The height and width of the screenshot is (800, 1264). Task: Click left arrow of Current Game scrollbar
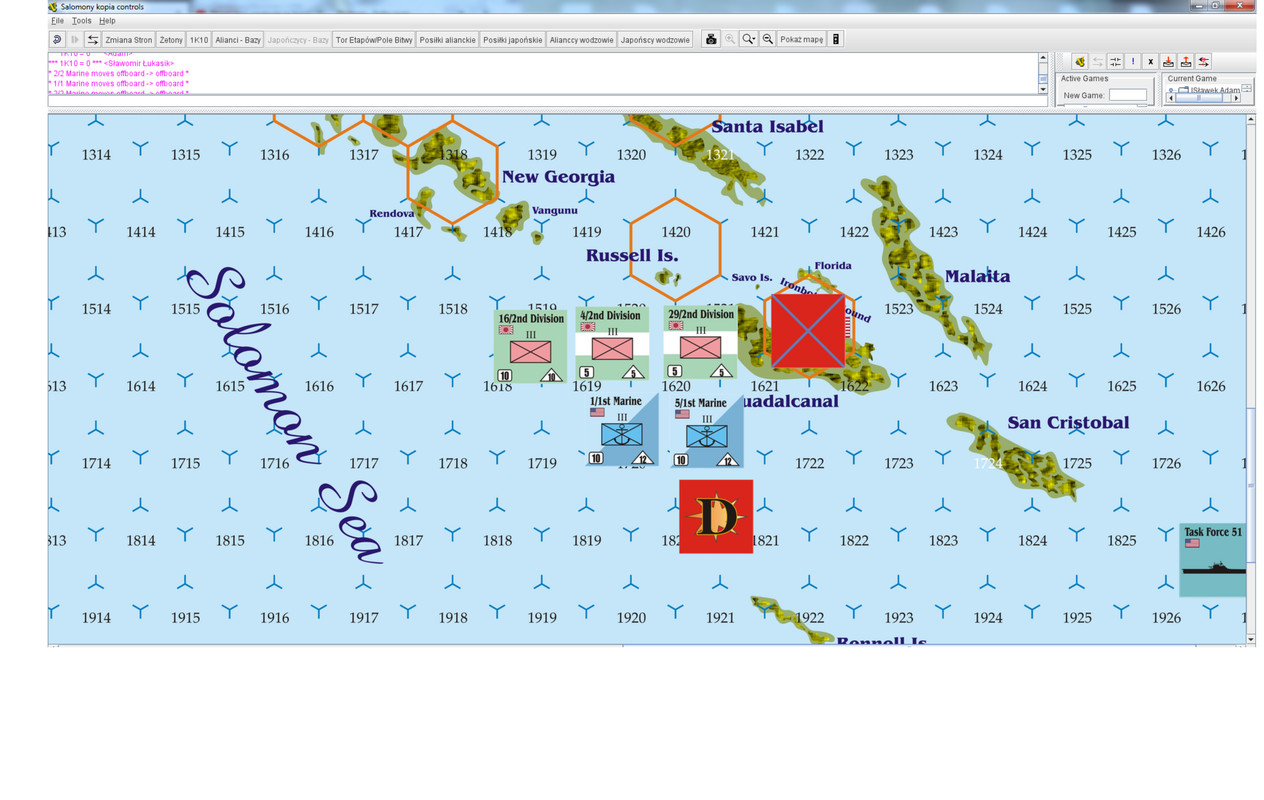pyautogui.click(x=1172, y=98)
